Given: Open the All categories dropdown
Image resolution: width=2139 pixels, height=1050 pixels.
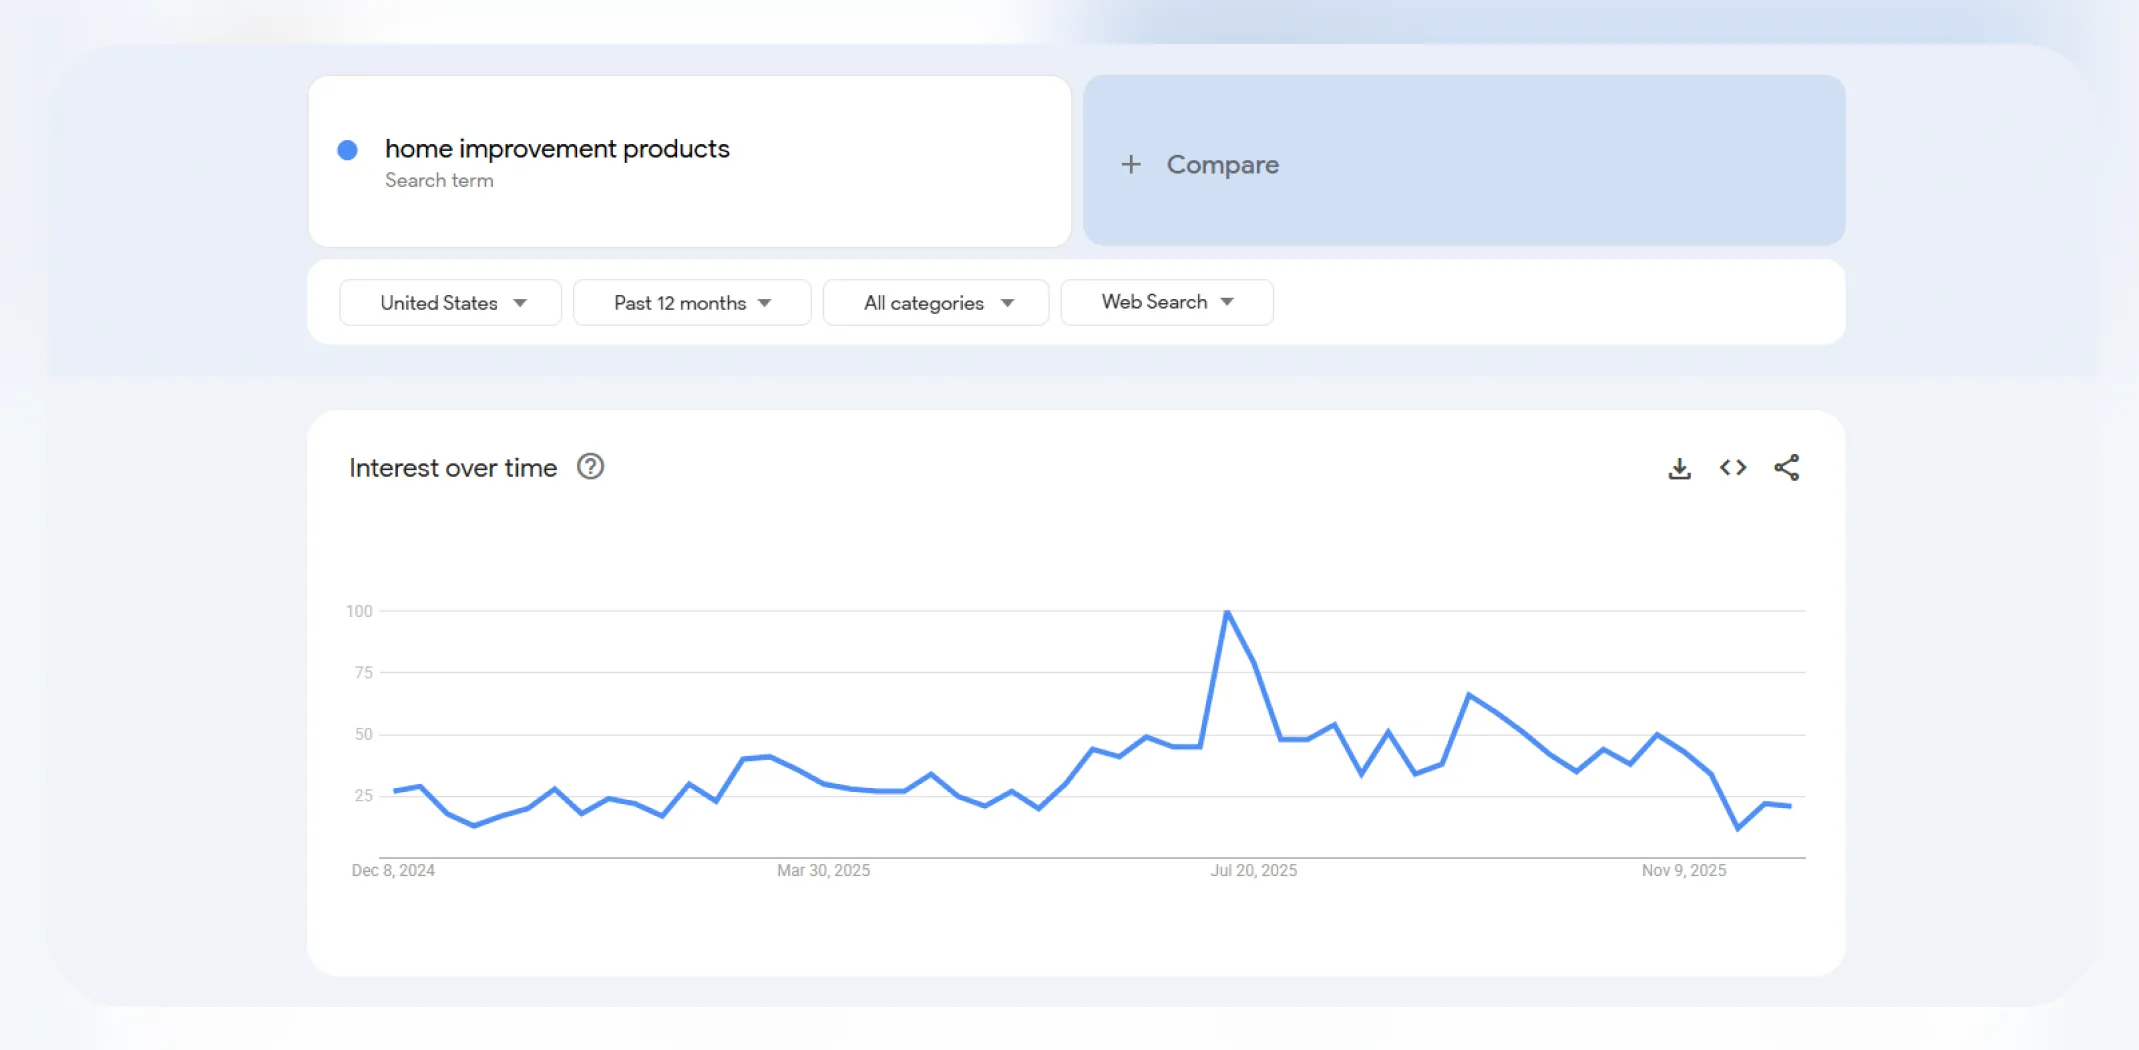Looking at the screenshot, I should pos(935,302).
